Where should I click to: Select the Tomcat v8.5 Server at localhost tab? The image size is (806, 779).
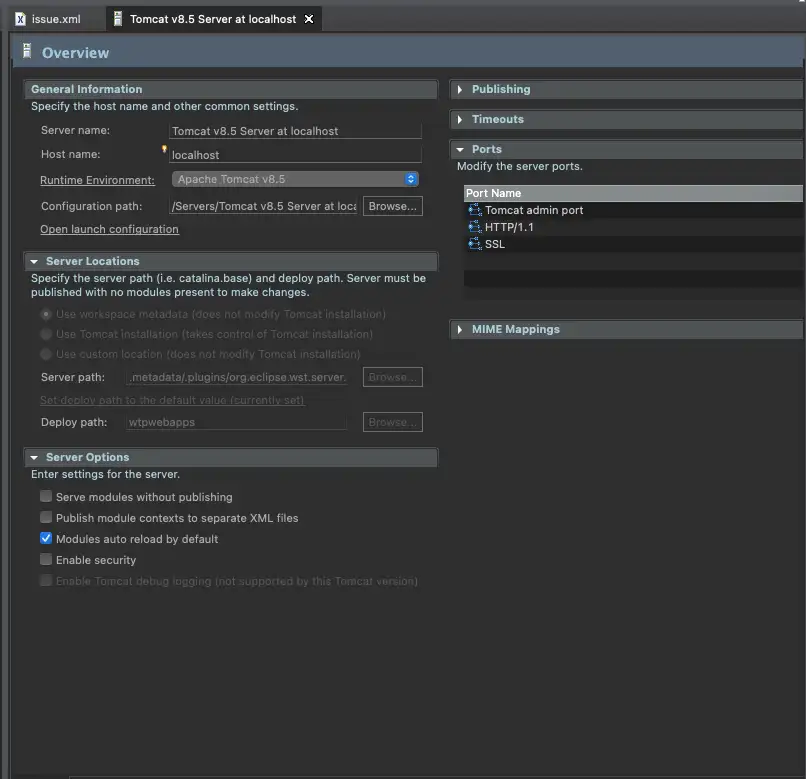[x=212, y=19]
